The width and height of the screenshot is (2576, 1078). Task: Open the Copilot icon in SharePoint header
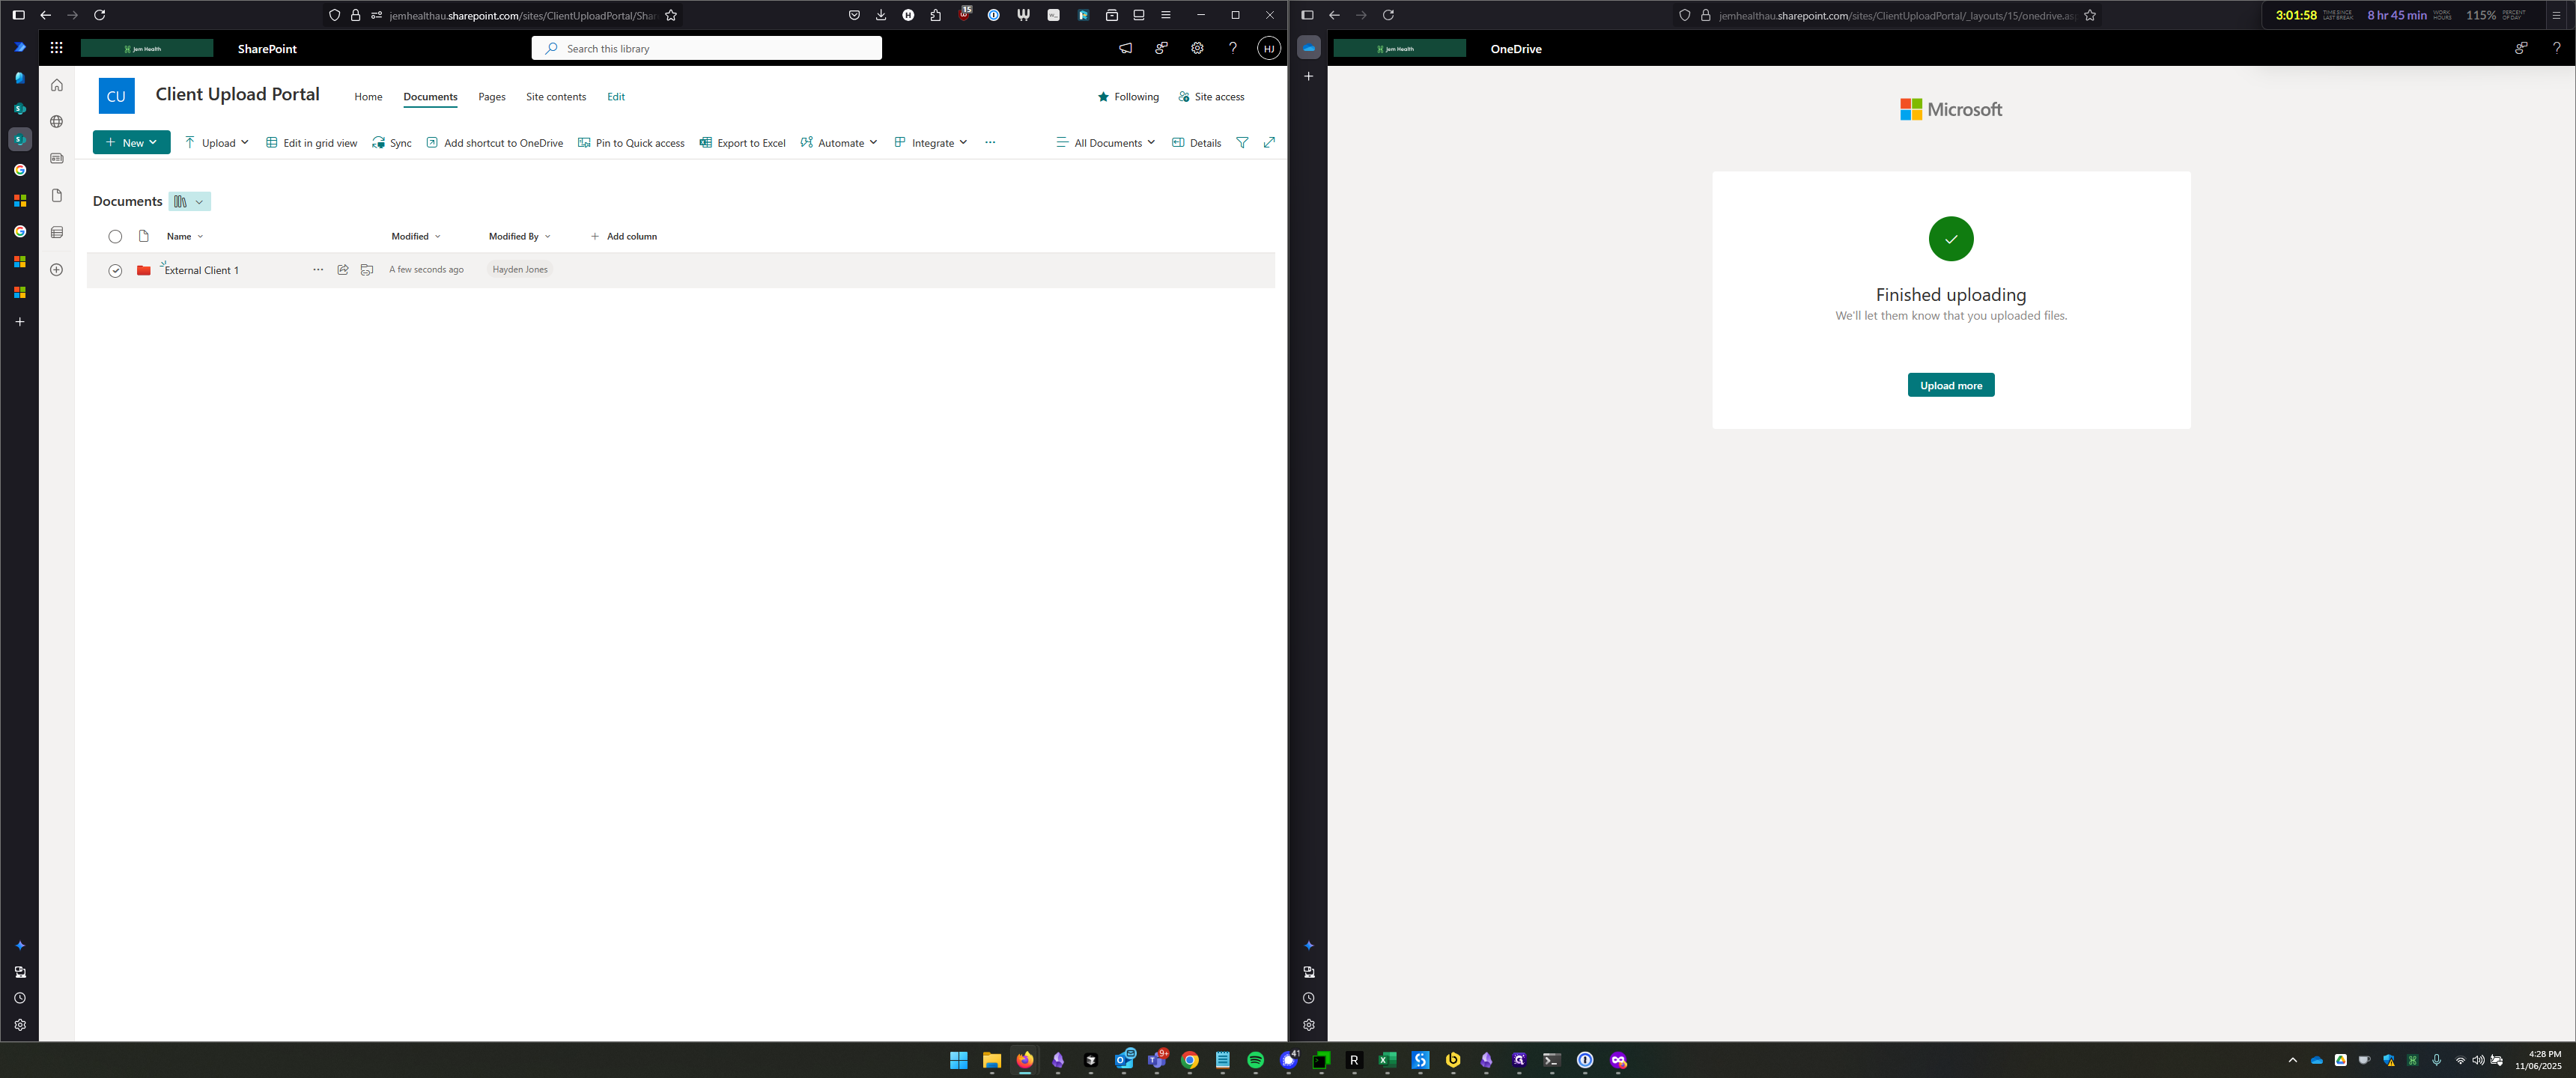coord(1161,48)
